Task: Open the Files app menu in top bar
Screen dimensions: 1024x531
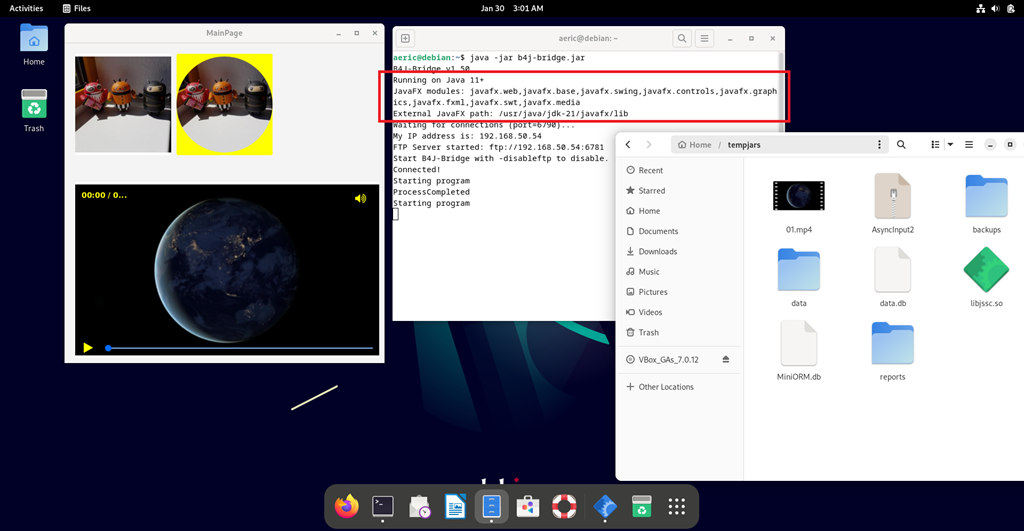Action: 76,8
